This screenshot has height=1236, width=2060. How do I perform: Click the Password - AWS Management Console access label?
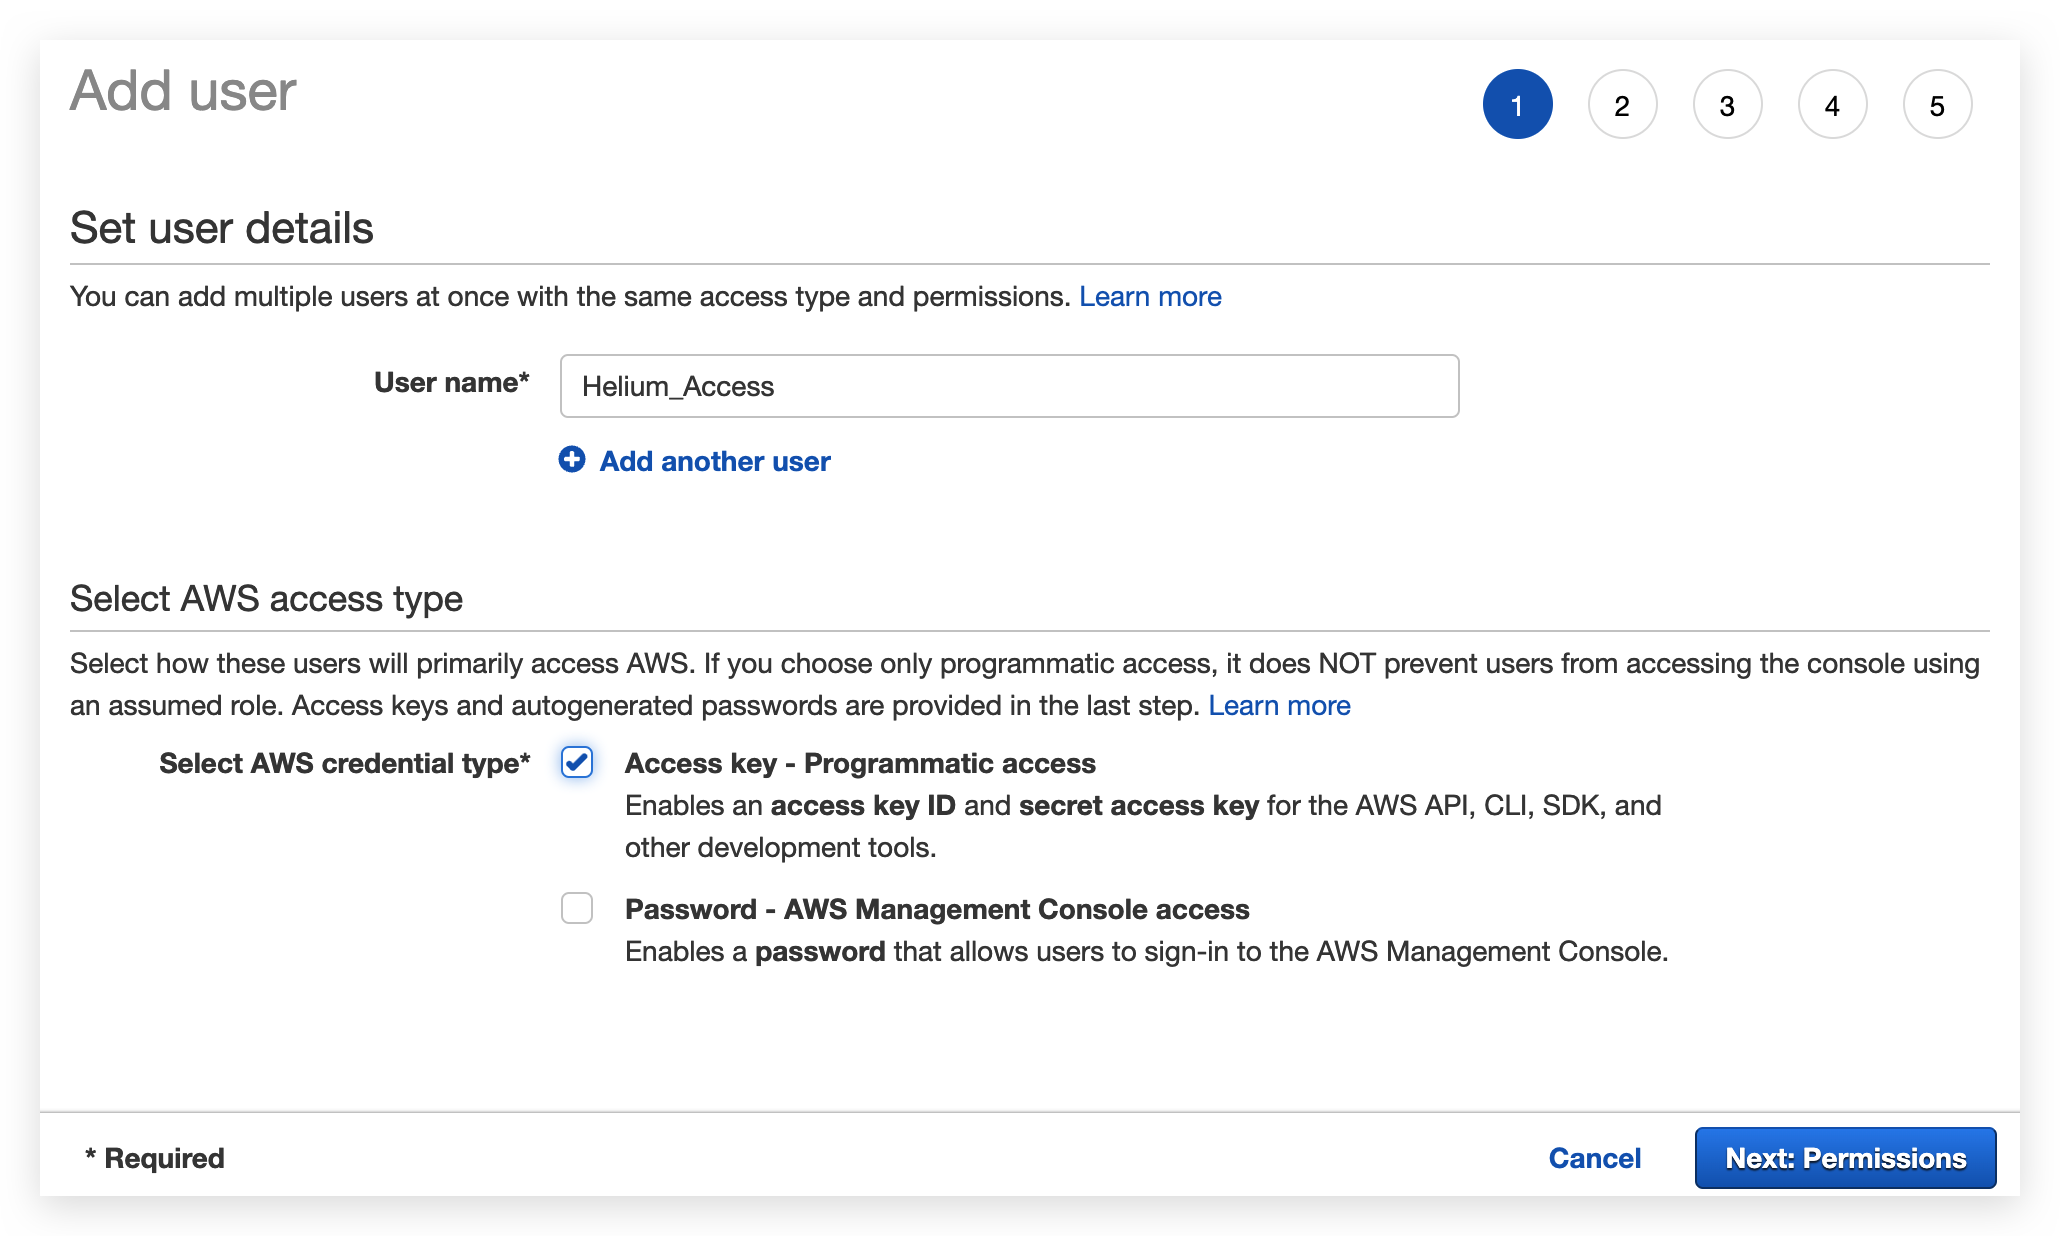tap(937, 909)
